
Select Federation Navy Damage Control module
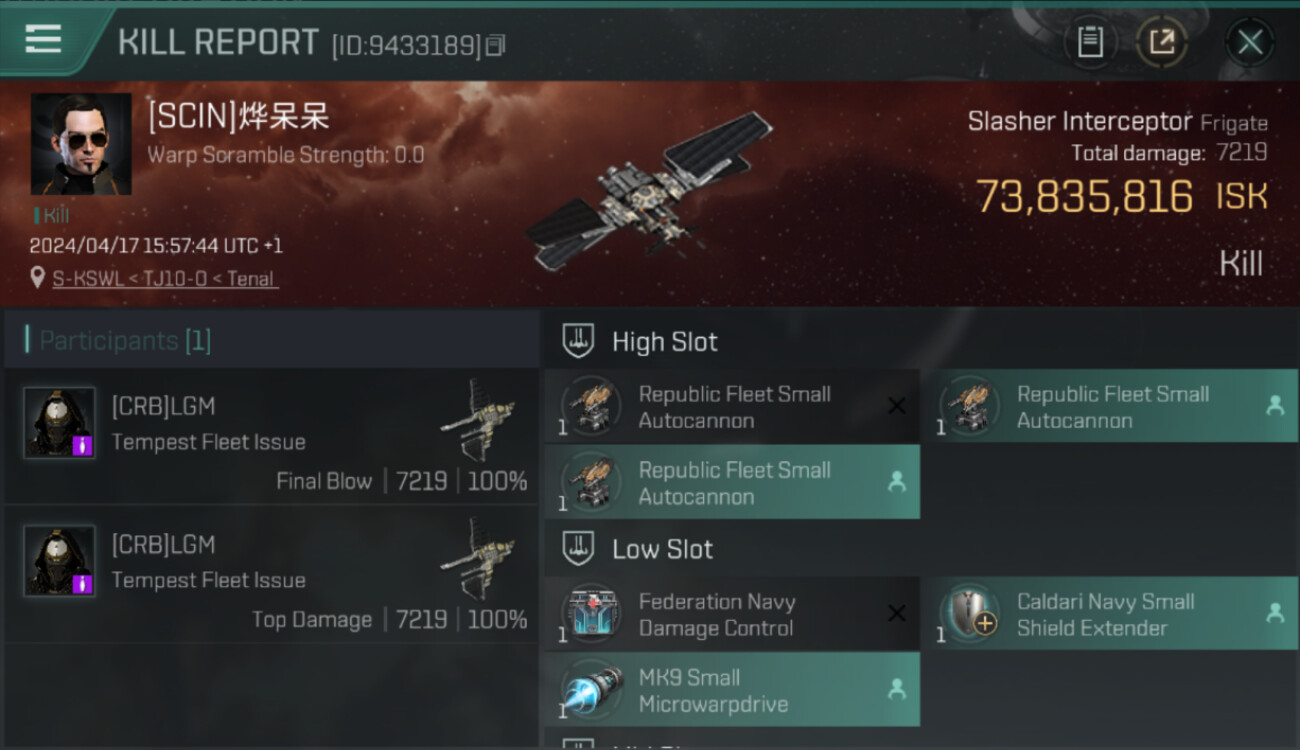click(x=732, y=614)
